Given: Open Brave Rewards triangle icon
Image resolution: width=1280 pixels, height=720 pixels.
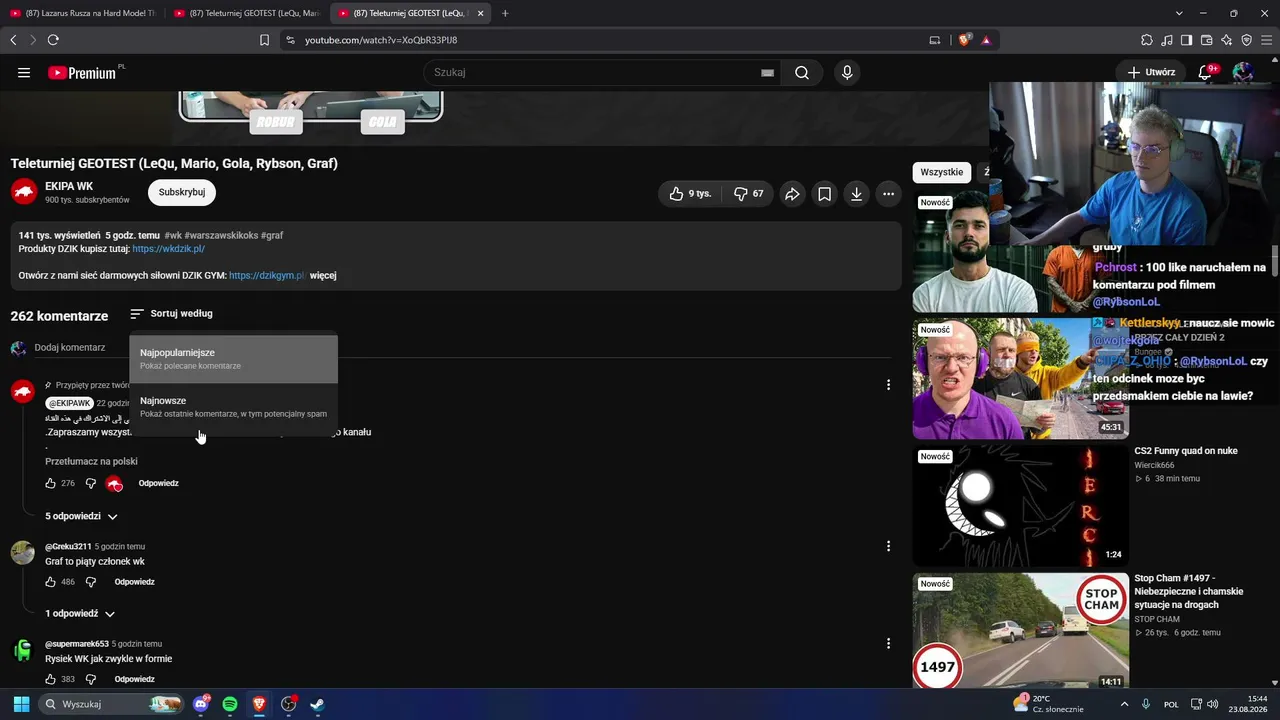Looking at the screenshot, I should click(x=986, y=40).
